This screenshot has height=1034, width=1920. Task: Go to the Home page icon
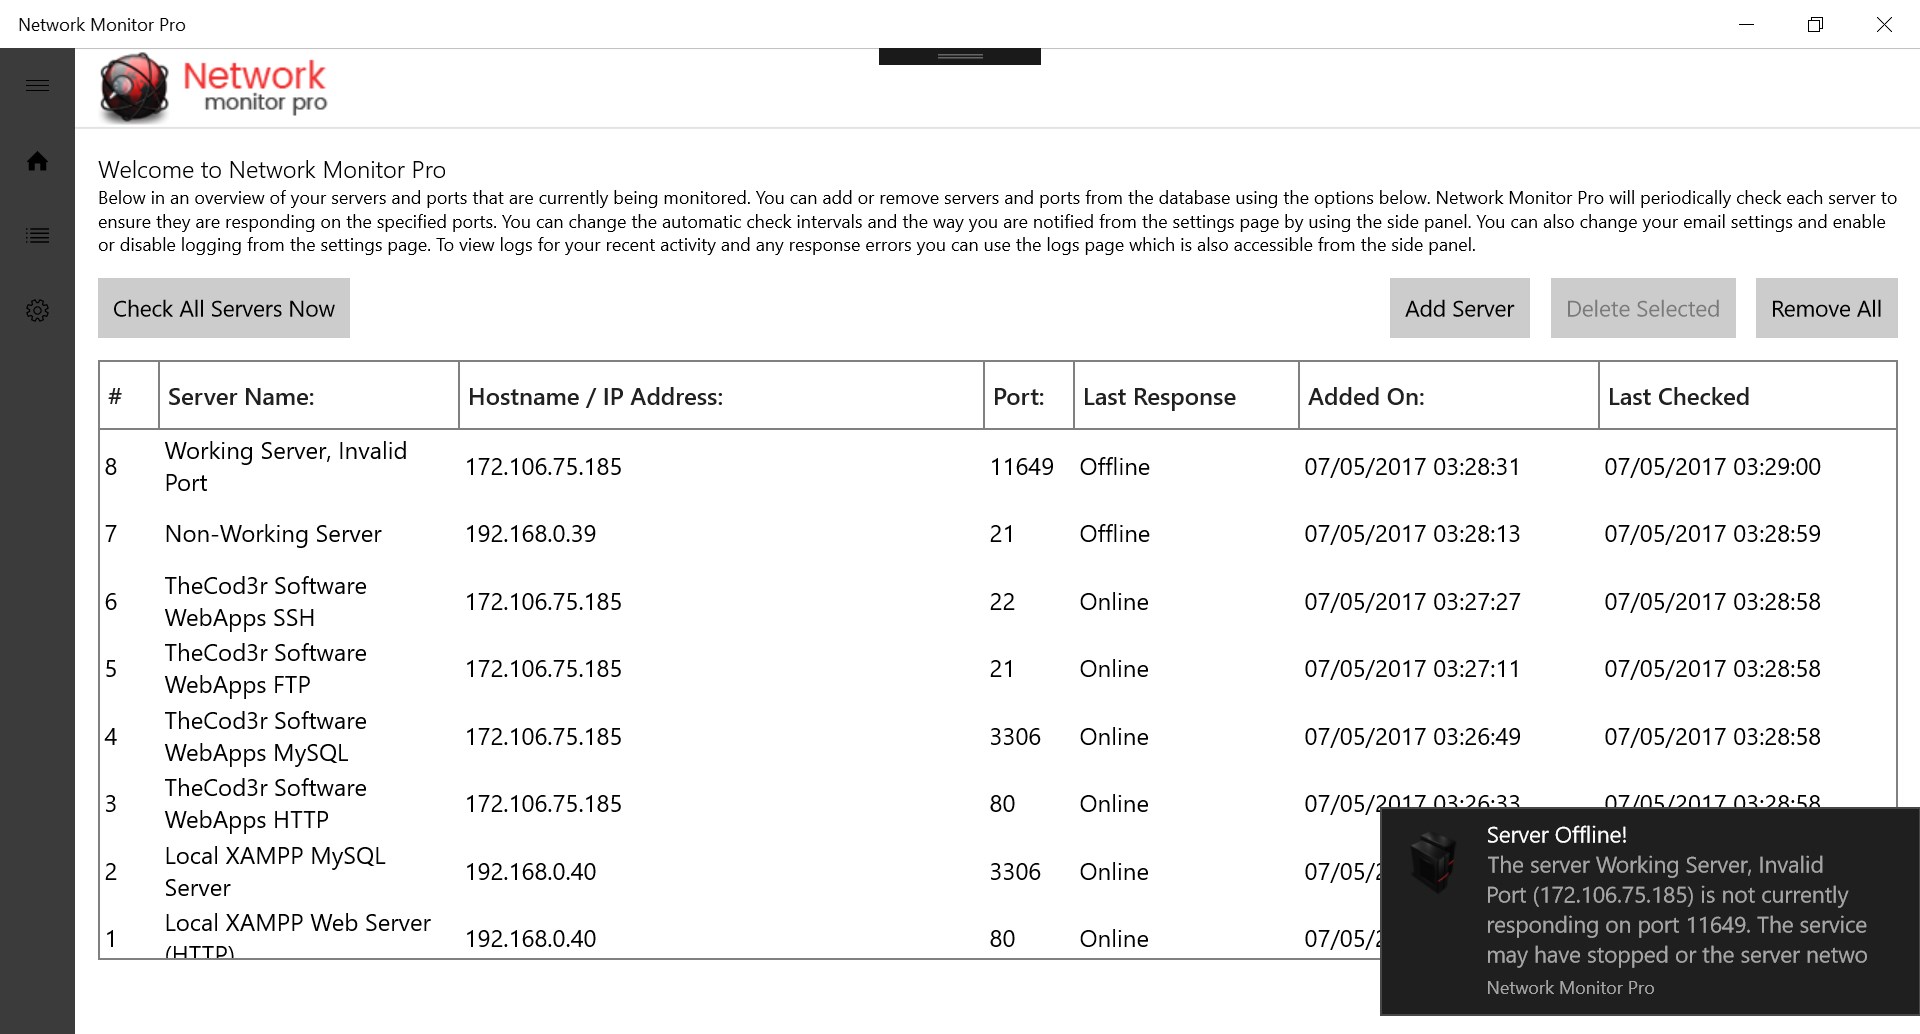pos(37,161)
